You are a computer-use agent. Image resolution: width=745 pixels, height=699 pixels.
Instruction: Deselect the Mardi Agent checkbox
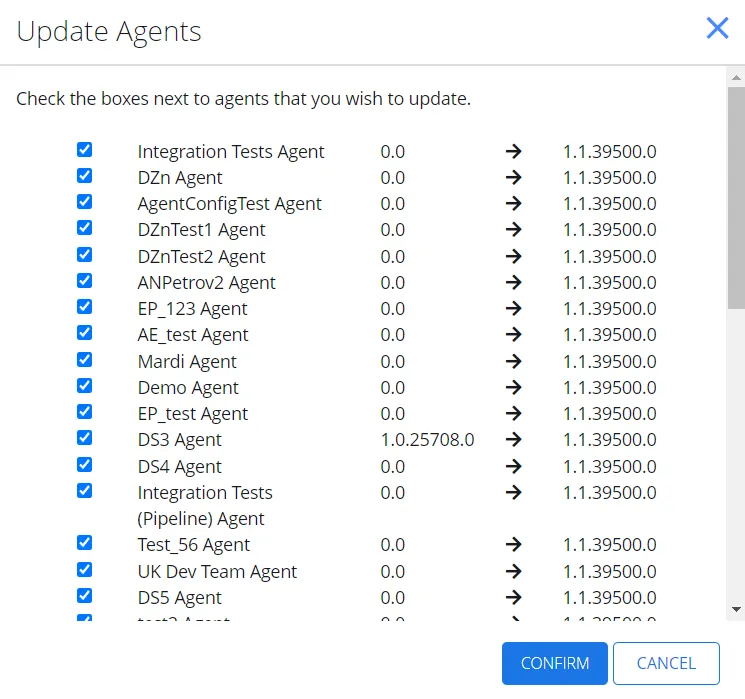(x=85, y=360)
